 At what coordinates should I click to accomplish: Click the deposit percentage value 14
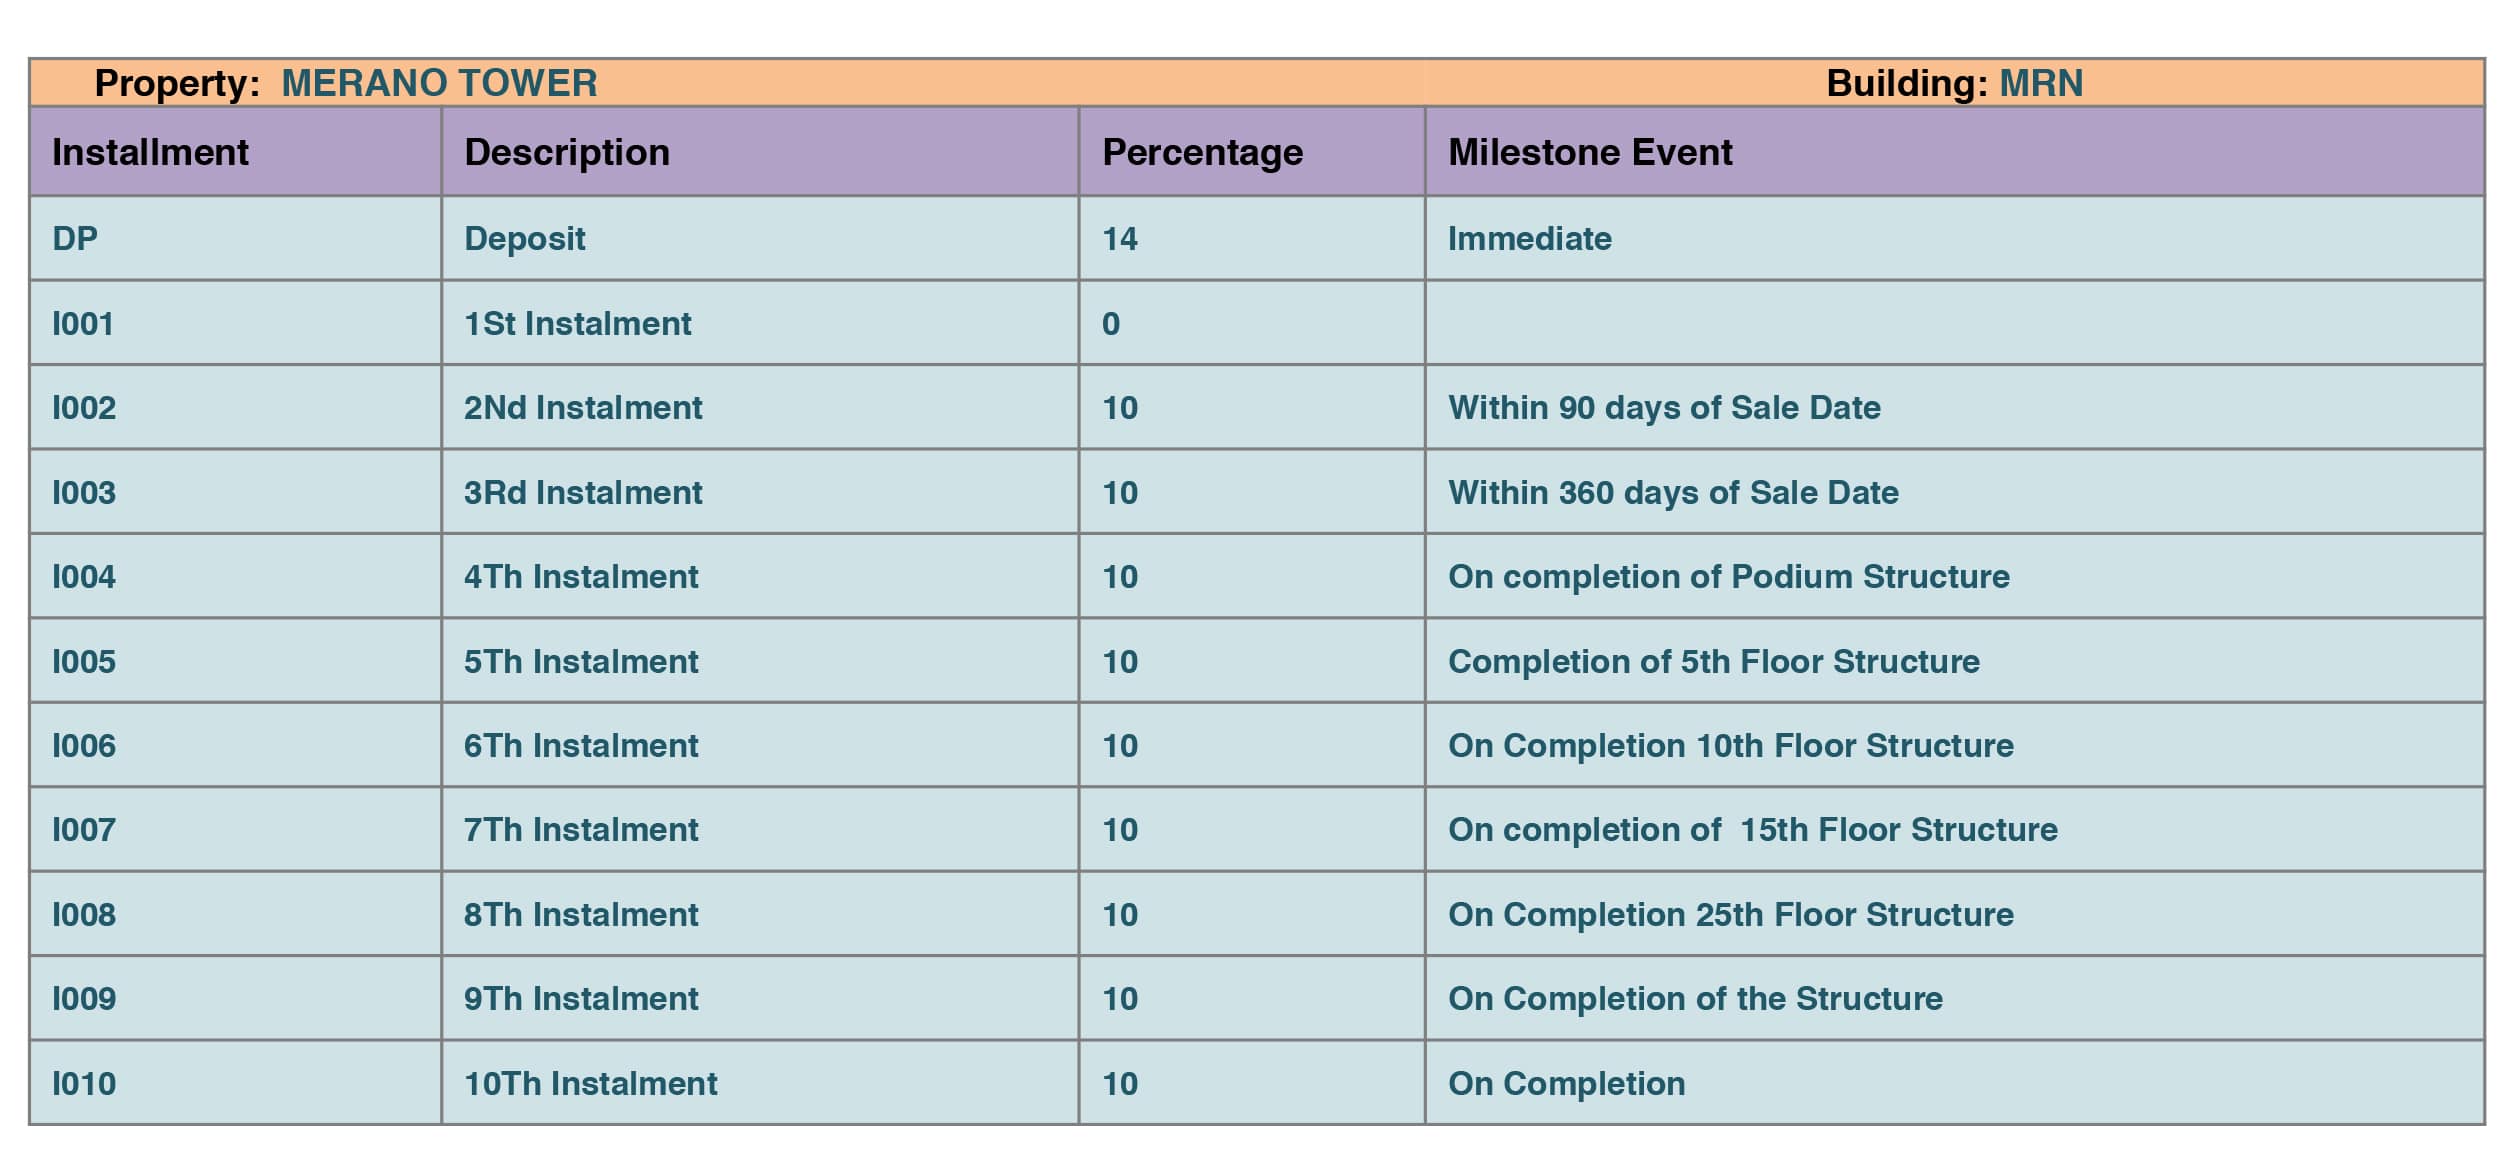point(1119,239)
